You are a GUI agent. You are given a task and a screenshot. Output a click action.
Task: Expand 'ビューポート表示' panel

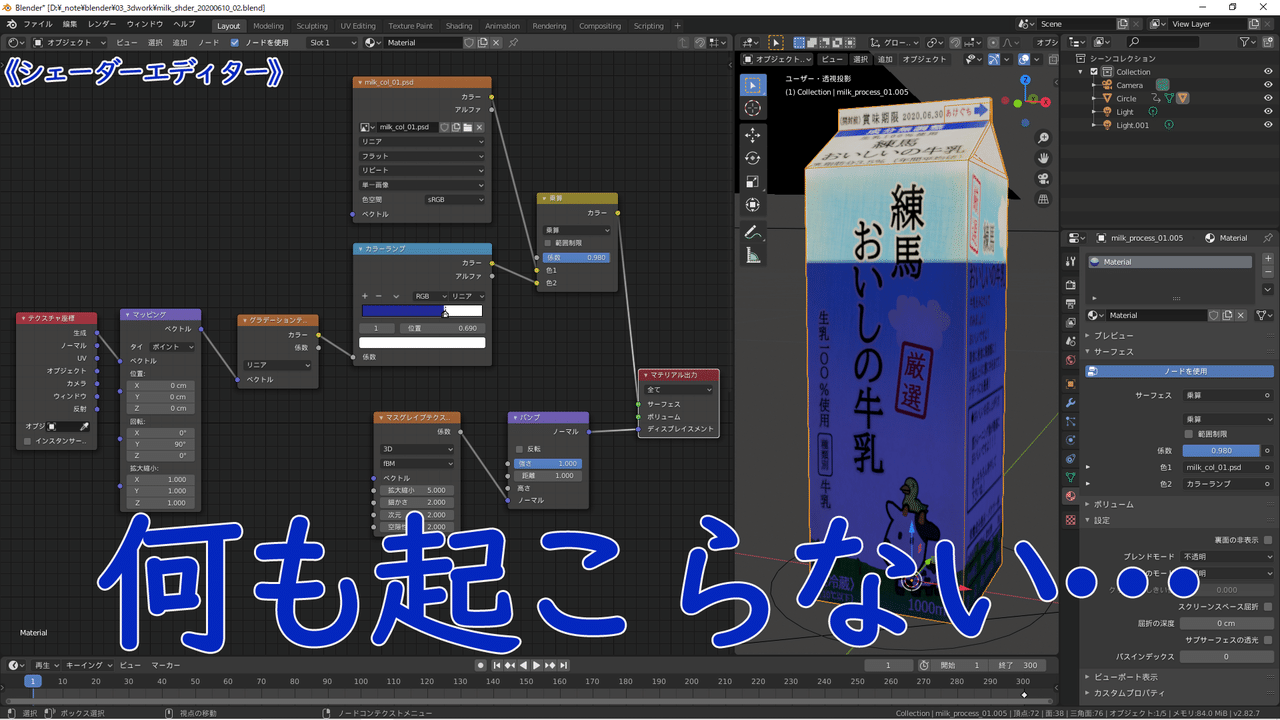click(1125, 677)
